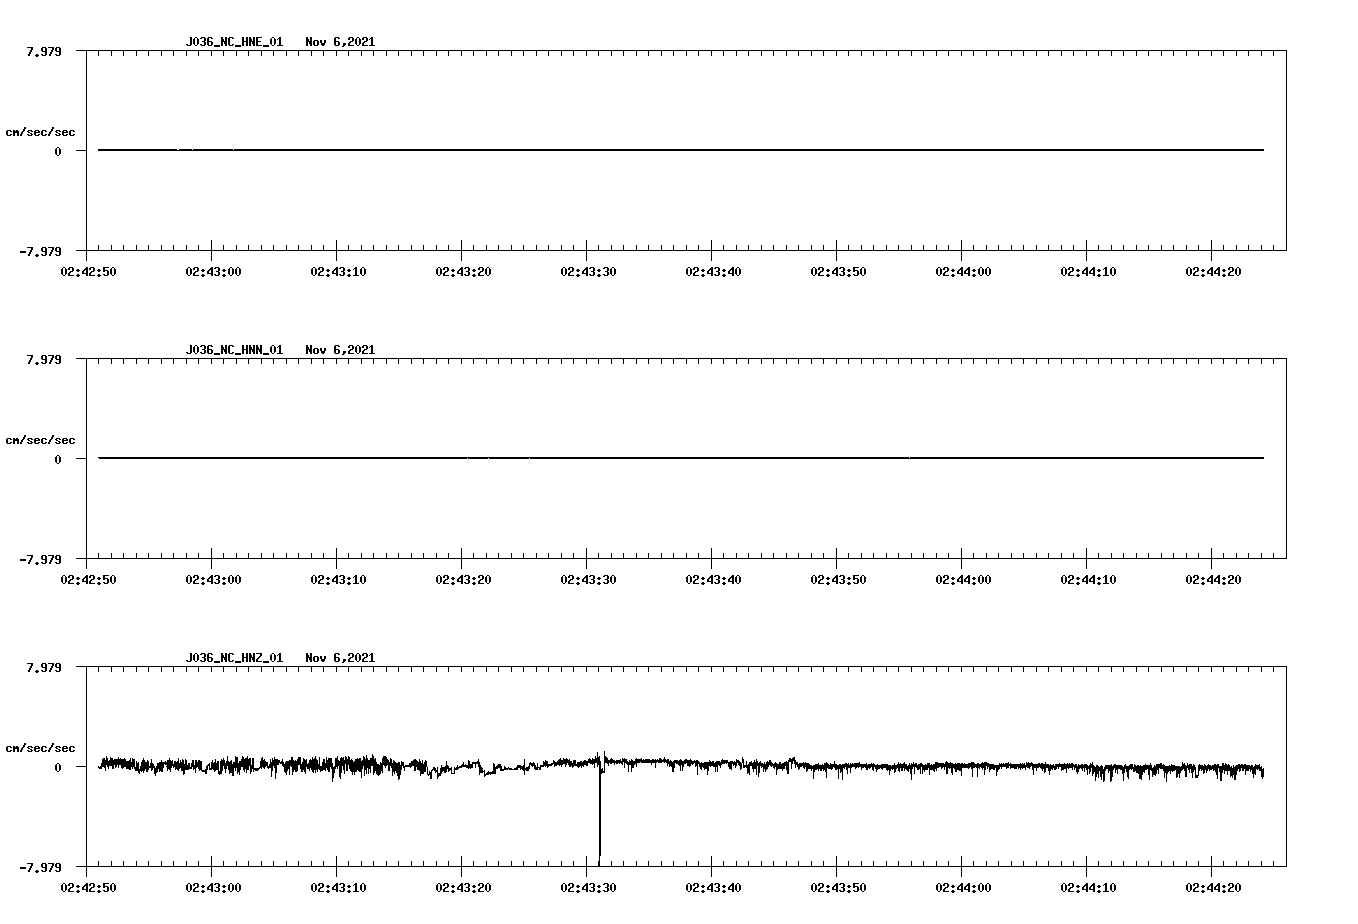
Task: Click the J036_NC_HNE_01 plot title
Action: click(x=234, y=42)
